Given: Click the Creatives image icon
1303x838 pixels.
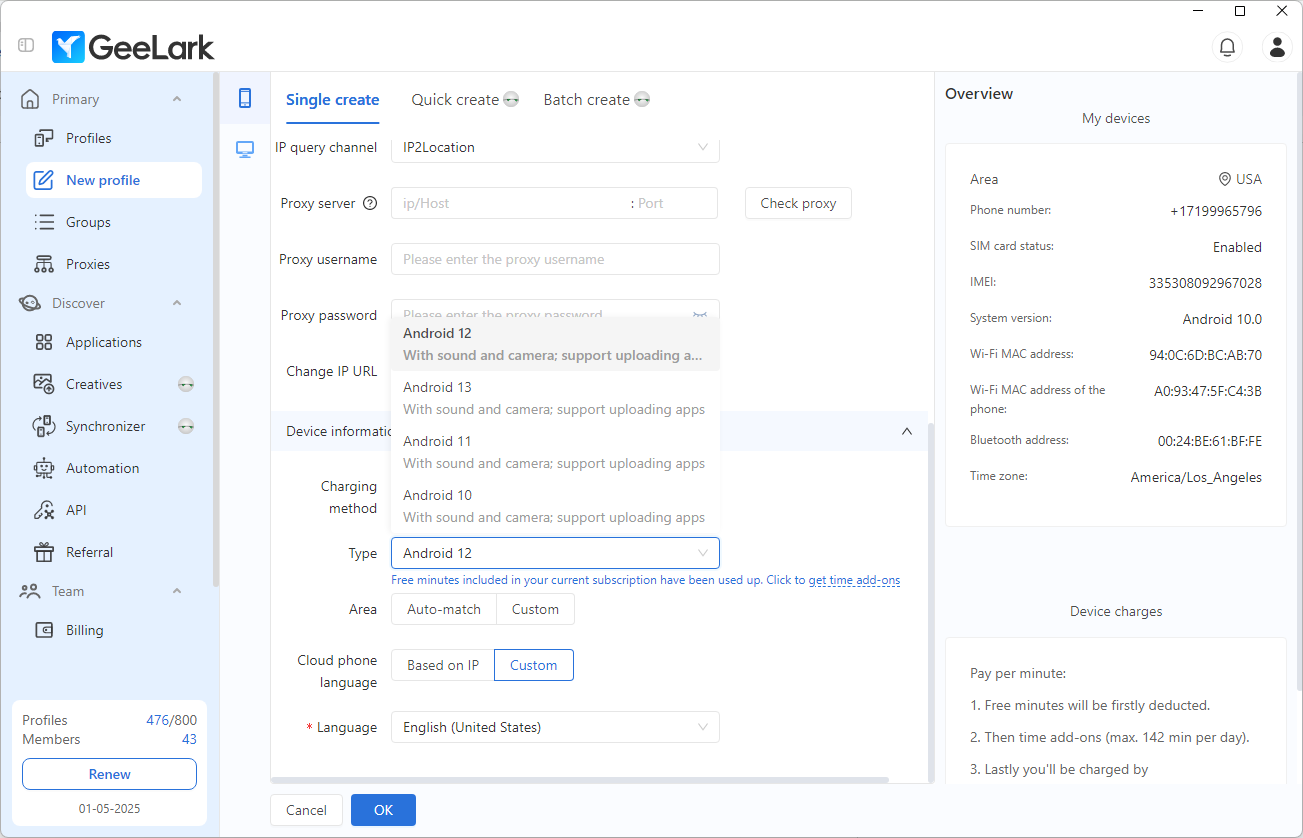Looking at the screenshot, I should point(44,384).
